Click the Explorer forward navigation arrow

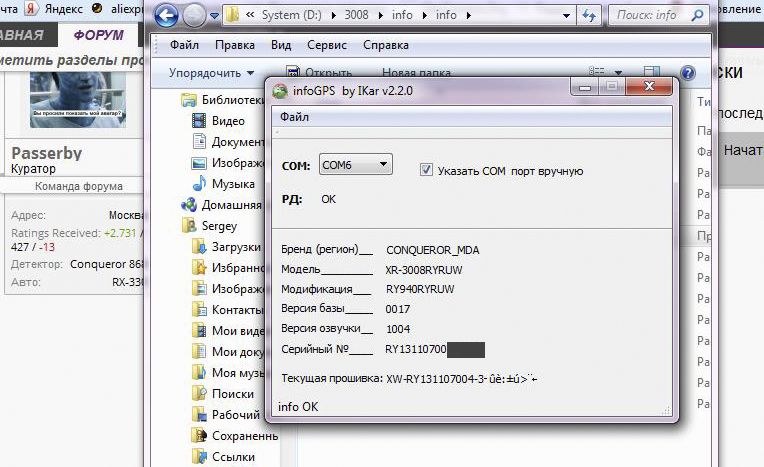pyautogui.click(x=193, y=15)
